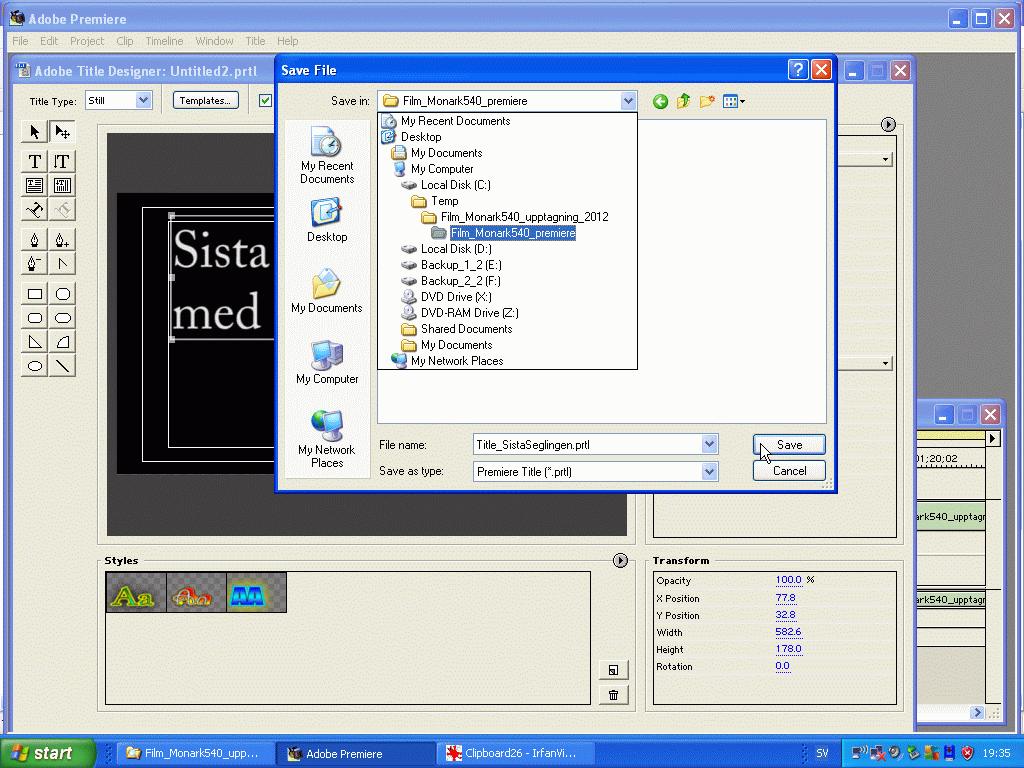The width and height of the screenshot is (1024, 768).
Task: Select the Path Type tool
Action: click(x=35, y=210)
